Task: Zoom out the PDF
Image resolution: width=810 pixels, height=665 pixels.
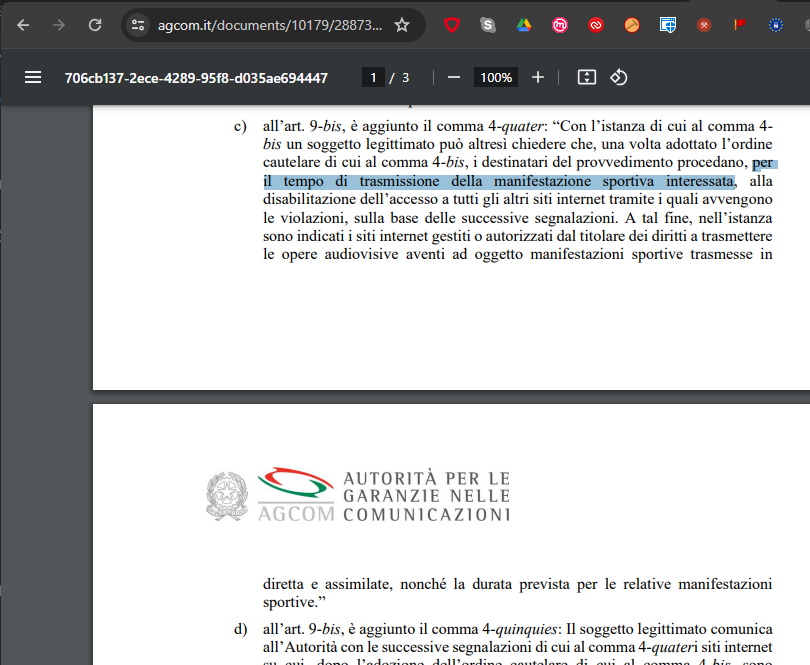Action: click(x=454, y=78)
